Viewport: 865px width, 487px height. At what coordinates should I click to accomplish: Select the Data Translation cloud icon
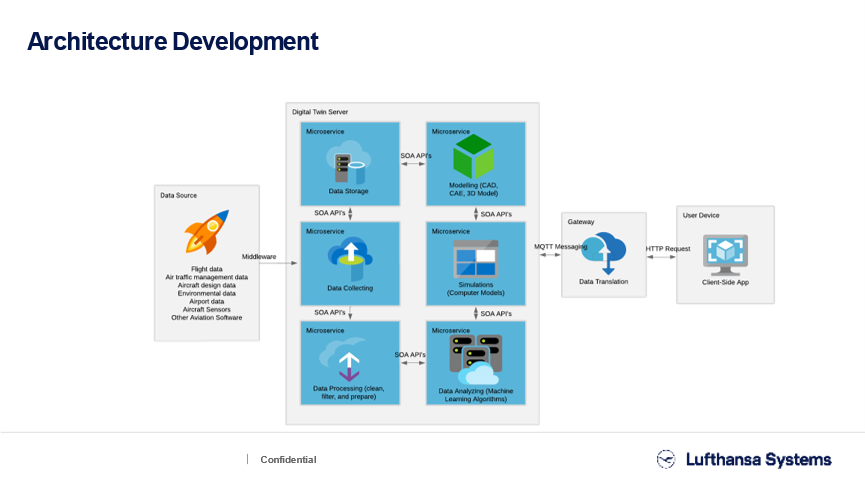tap(604, 253)
